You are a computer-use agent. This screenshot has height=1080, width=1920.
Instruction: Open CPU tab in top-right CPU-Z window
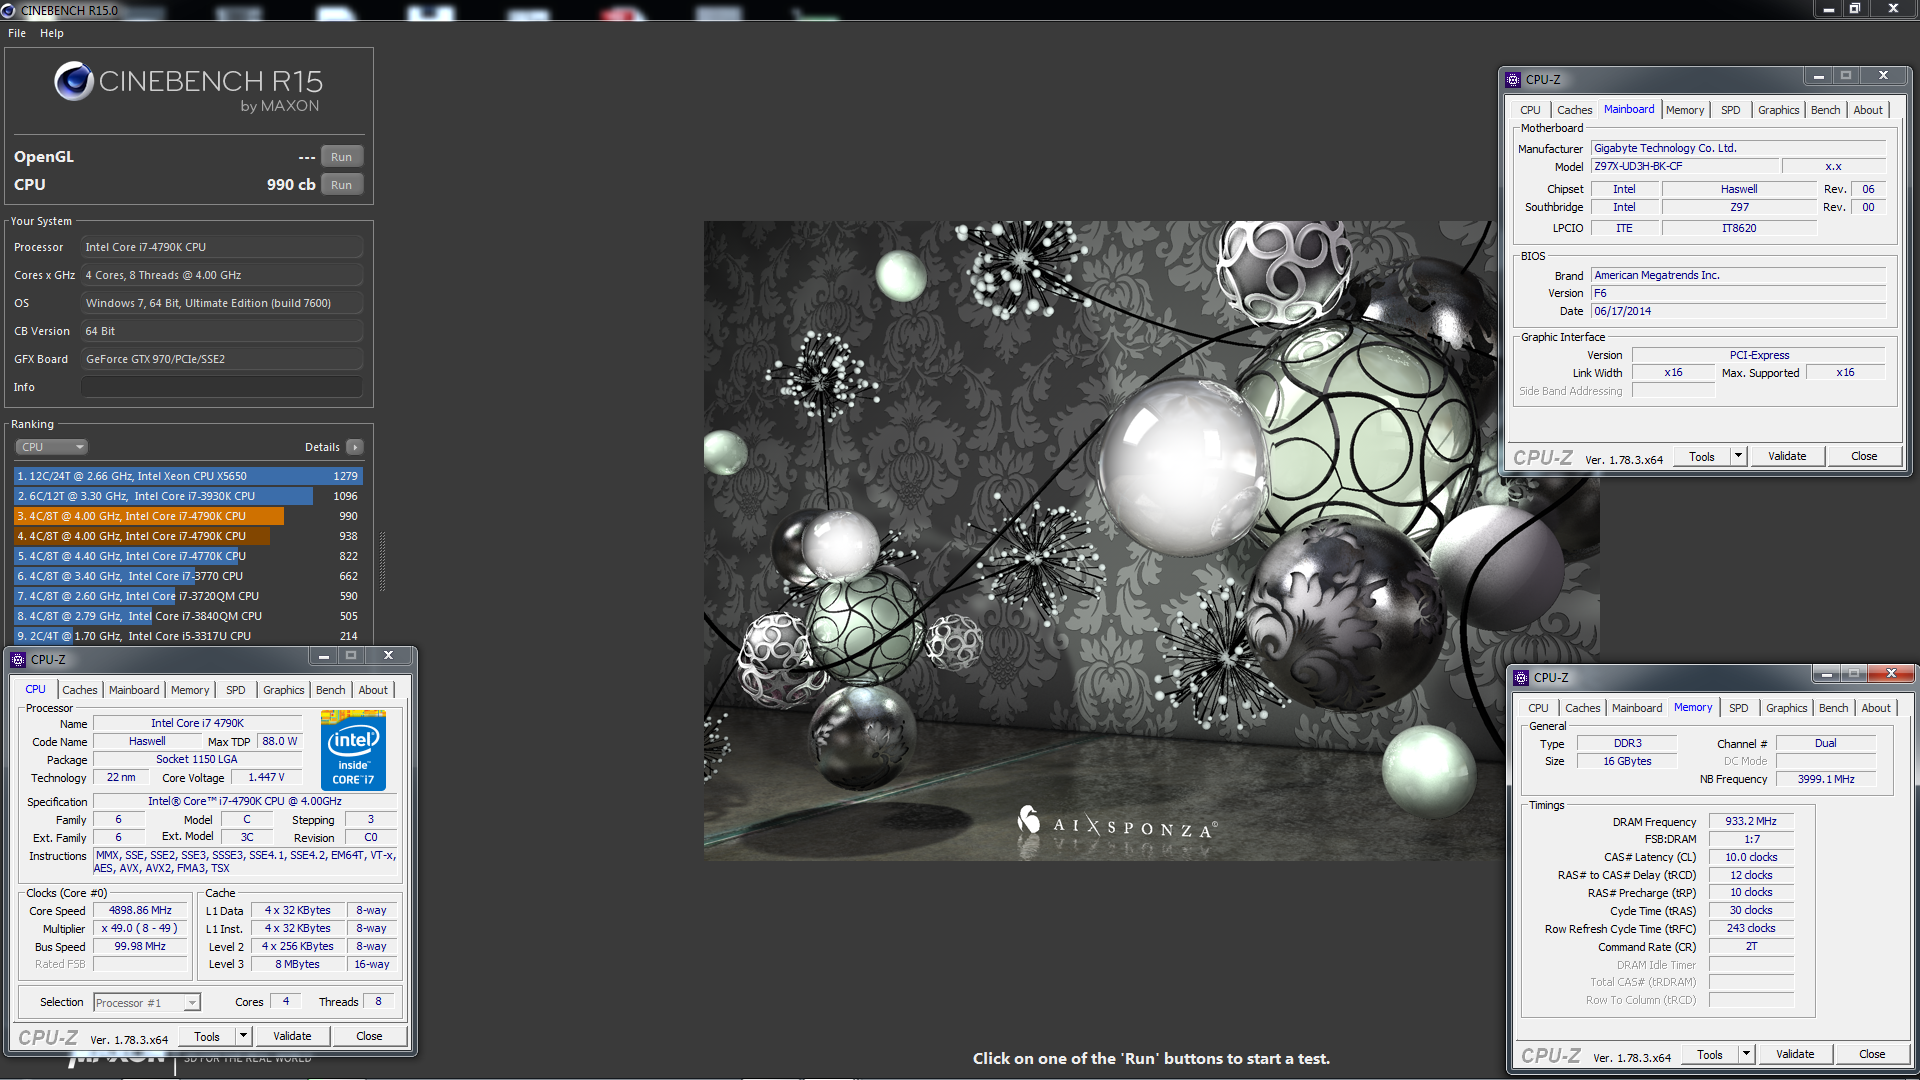1530,110
